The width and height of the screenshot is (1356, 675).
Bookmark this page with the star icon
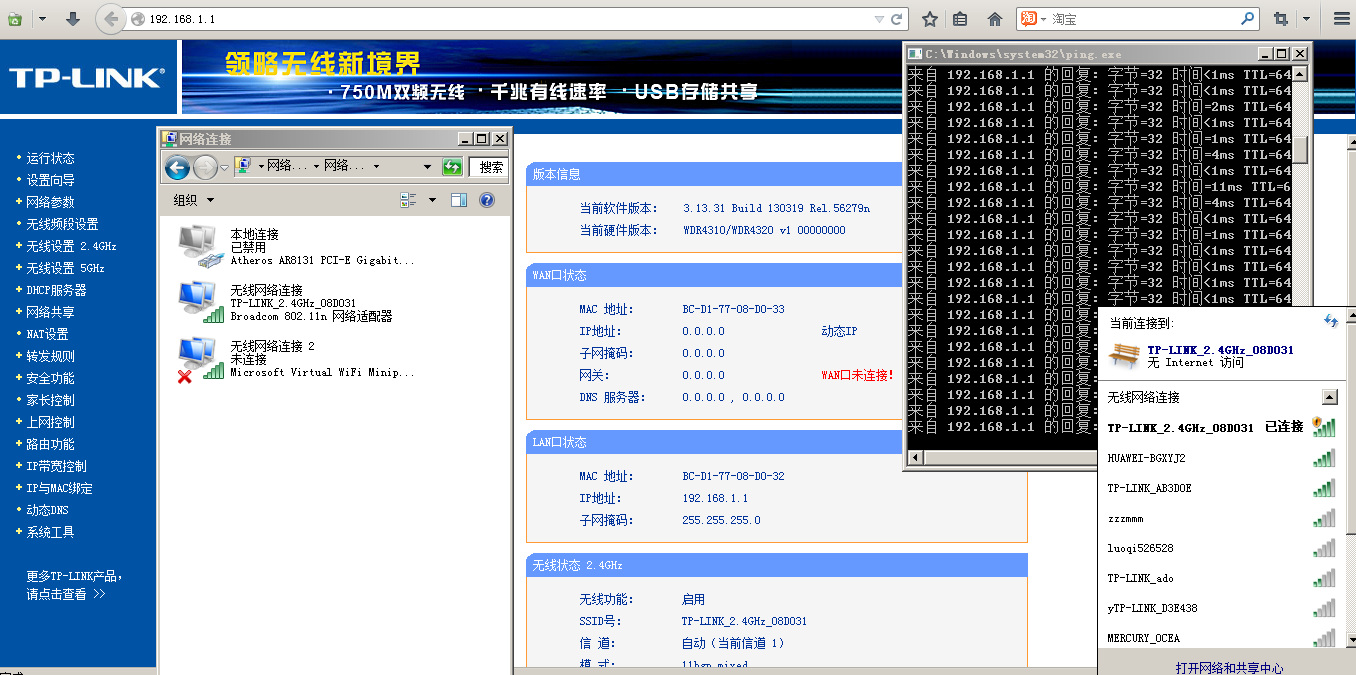[929, 19]
